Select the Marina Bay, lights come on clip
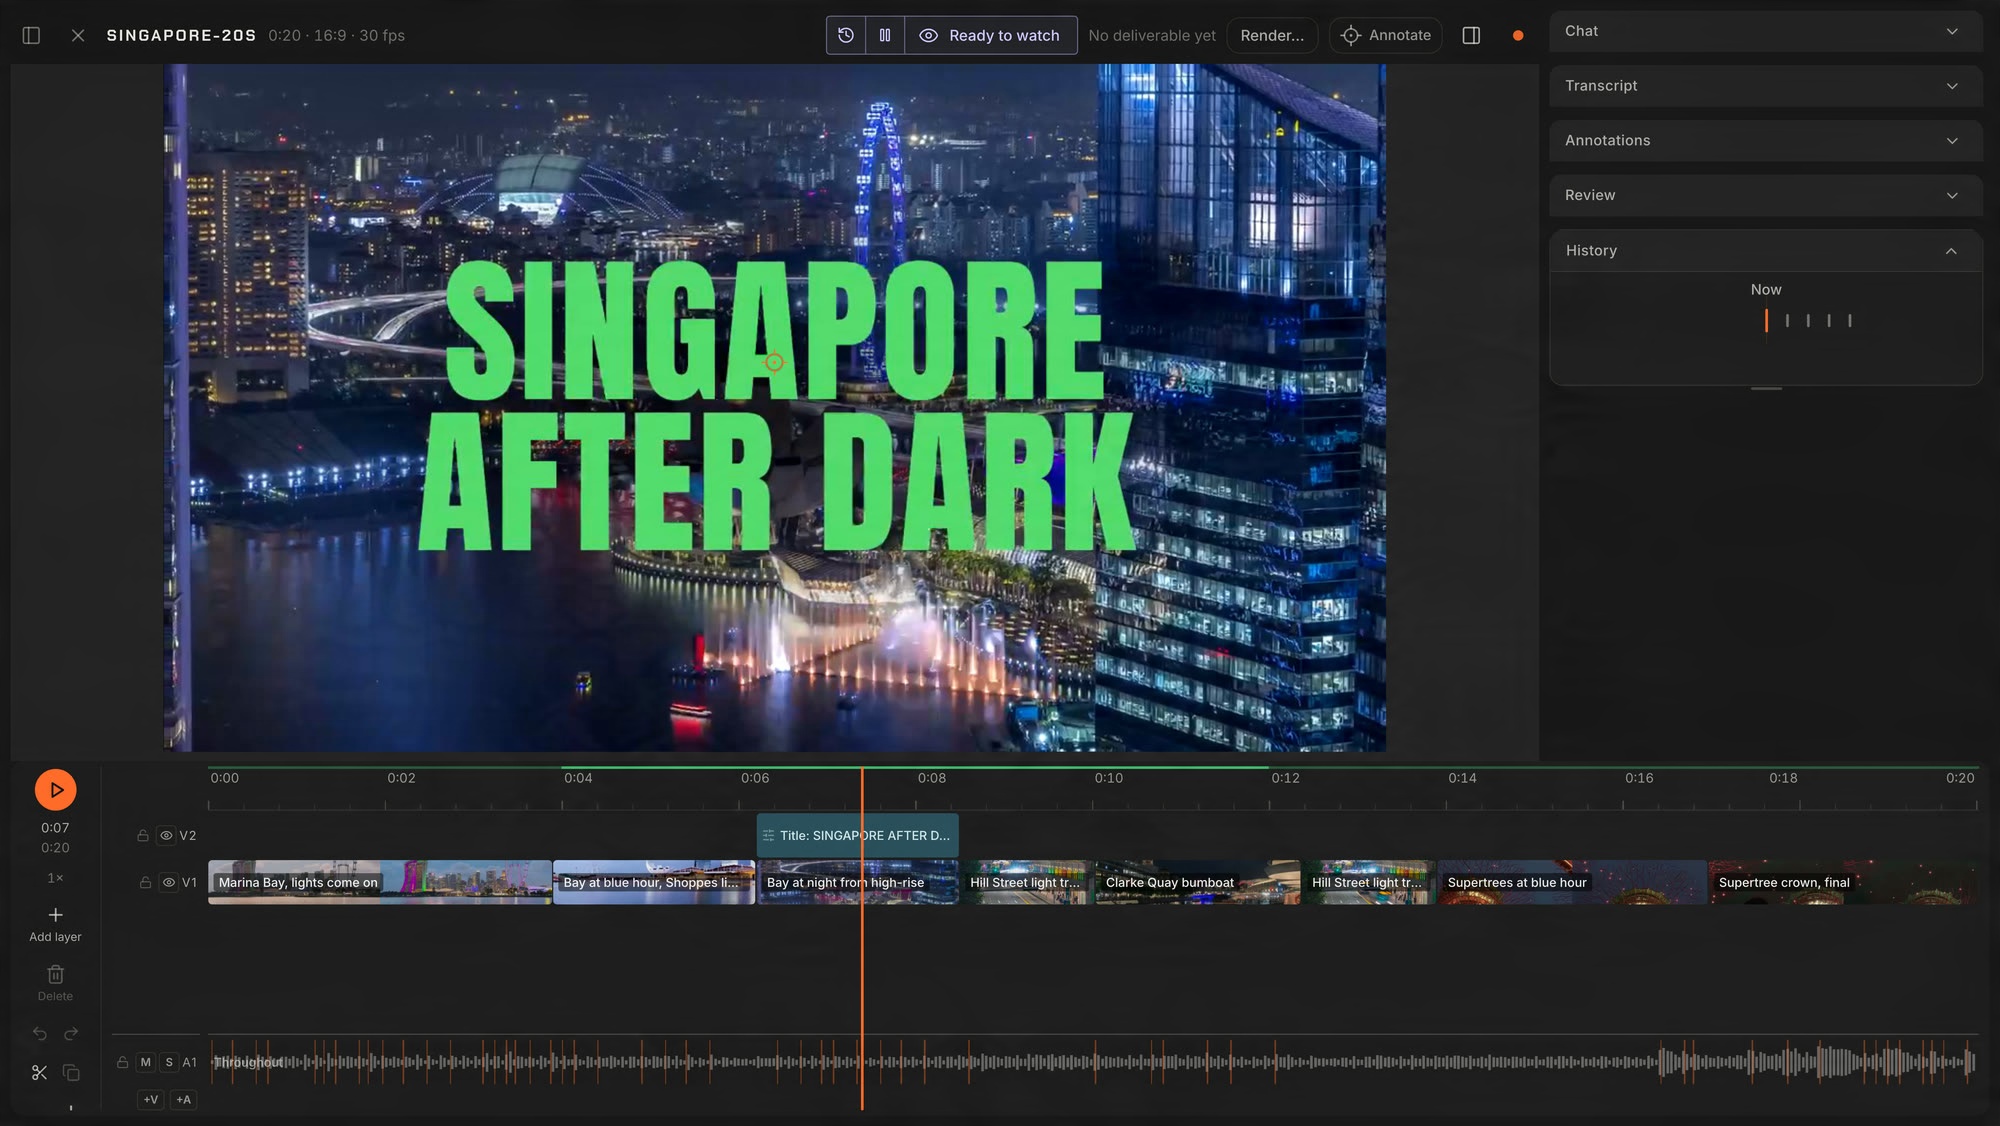2000x1126 pixels. (380, 883)
